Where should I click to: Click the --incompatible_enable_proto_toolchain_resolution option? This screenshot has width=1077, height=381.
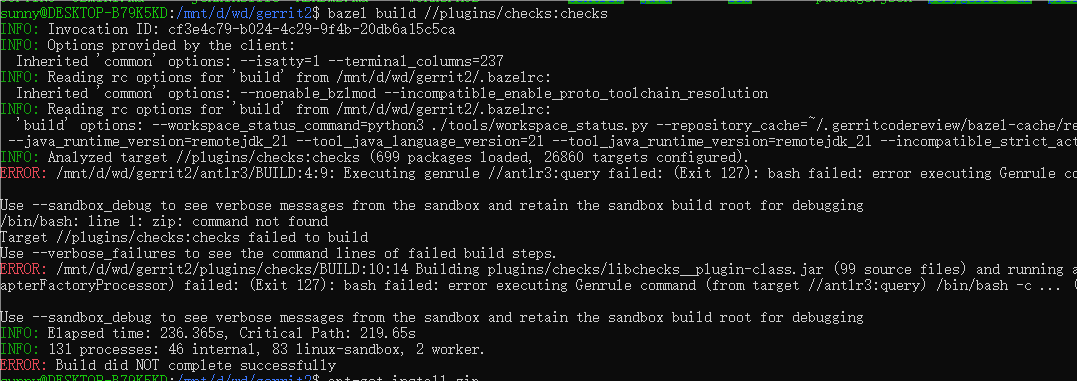(584, 93)
